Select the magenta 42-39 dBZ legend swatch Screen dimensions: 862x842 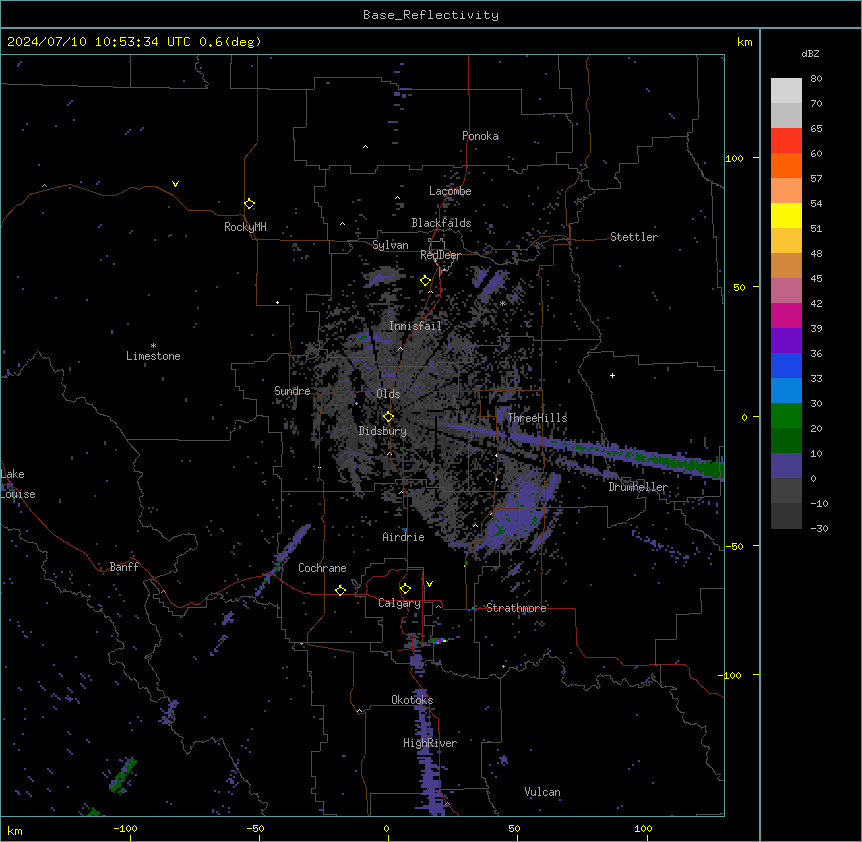(786, 315)
